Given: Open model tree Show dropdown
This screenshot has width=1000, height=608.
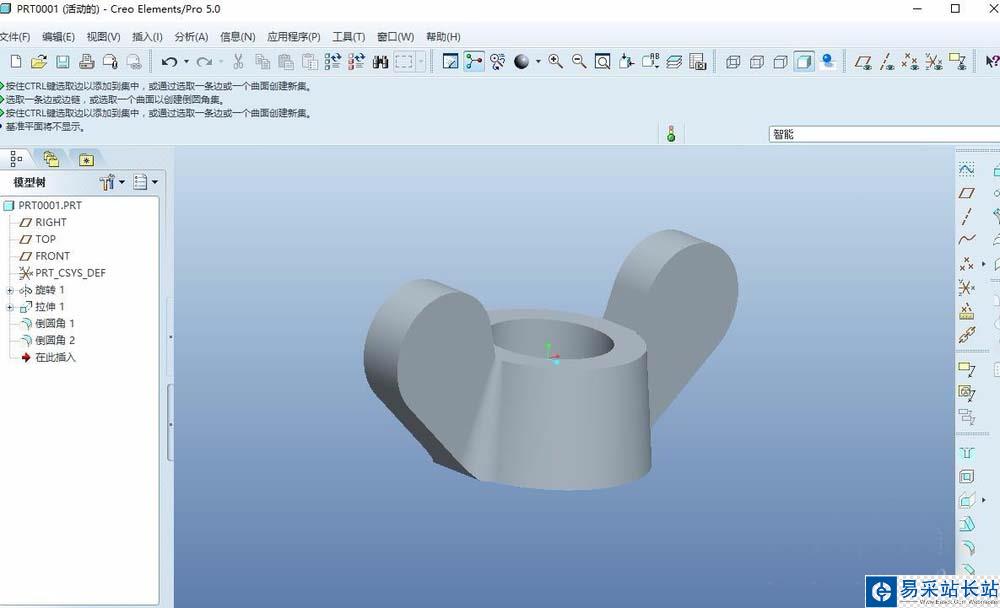Looking at the screenshot, I should point(145,182).
